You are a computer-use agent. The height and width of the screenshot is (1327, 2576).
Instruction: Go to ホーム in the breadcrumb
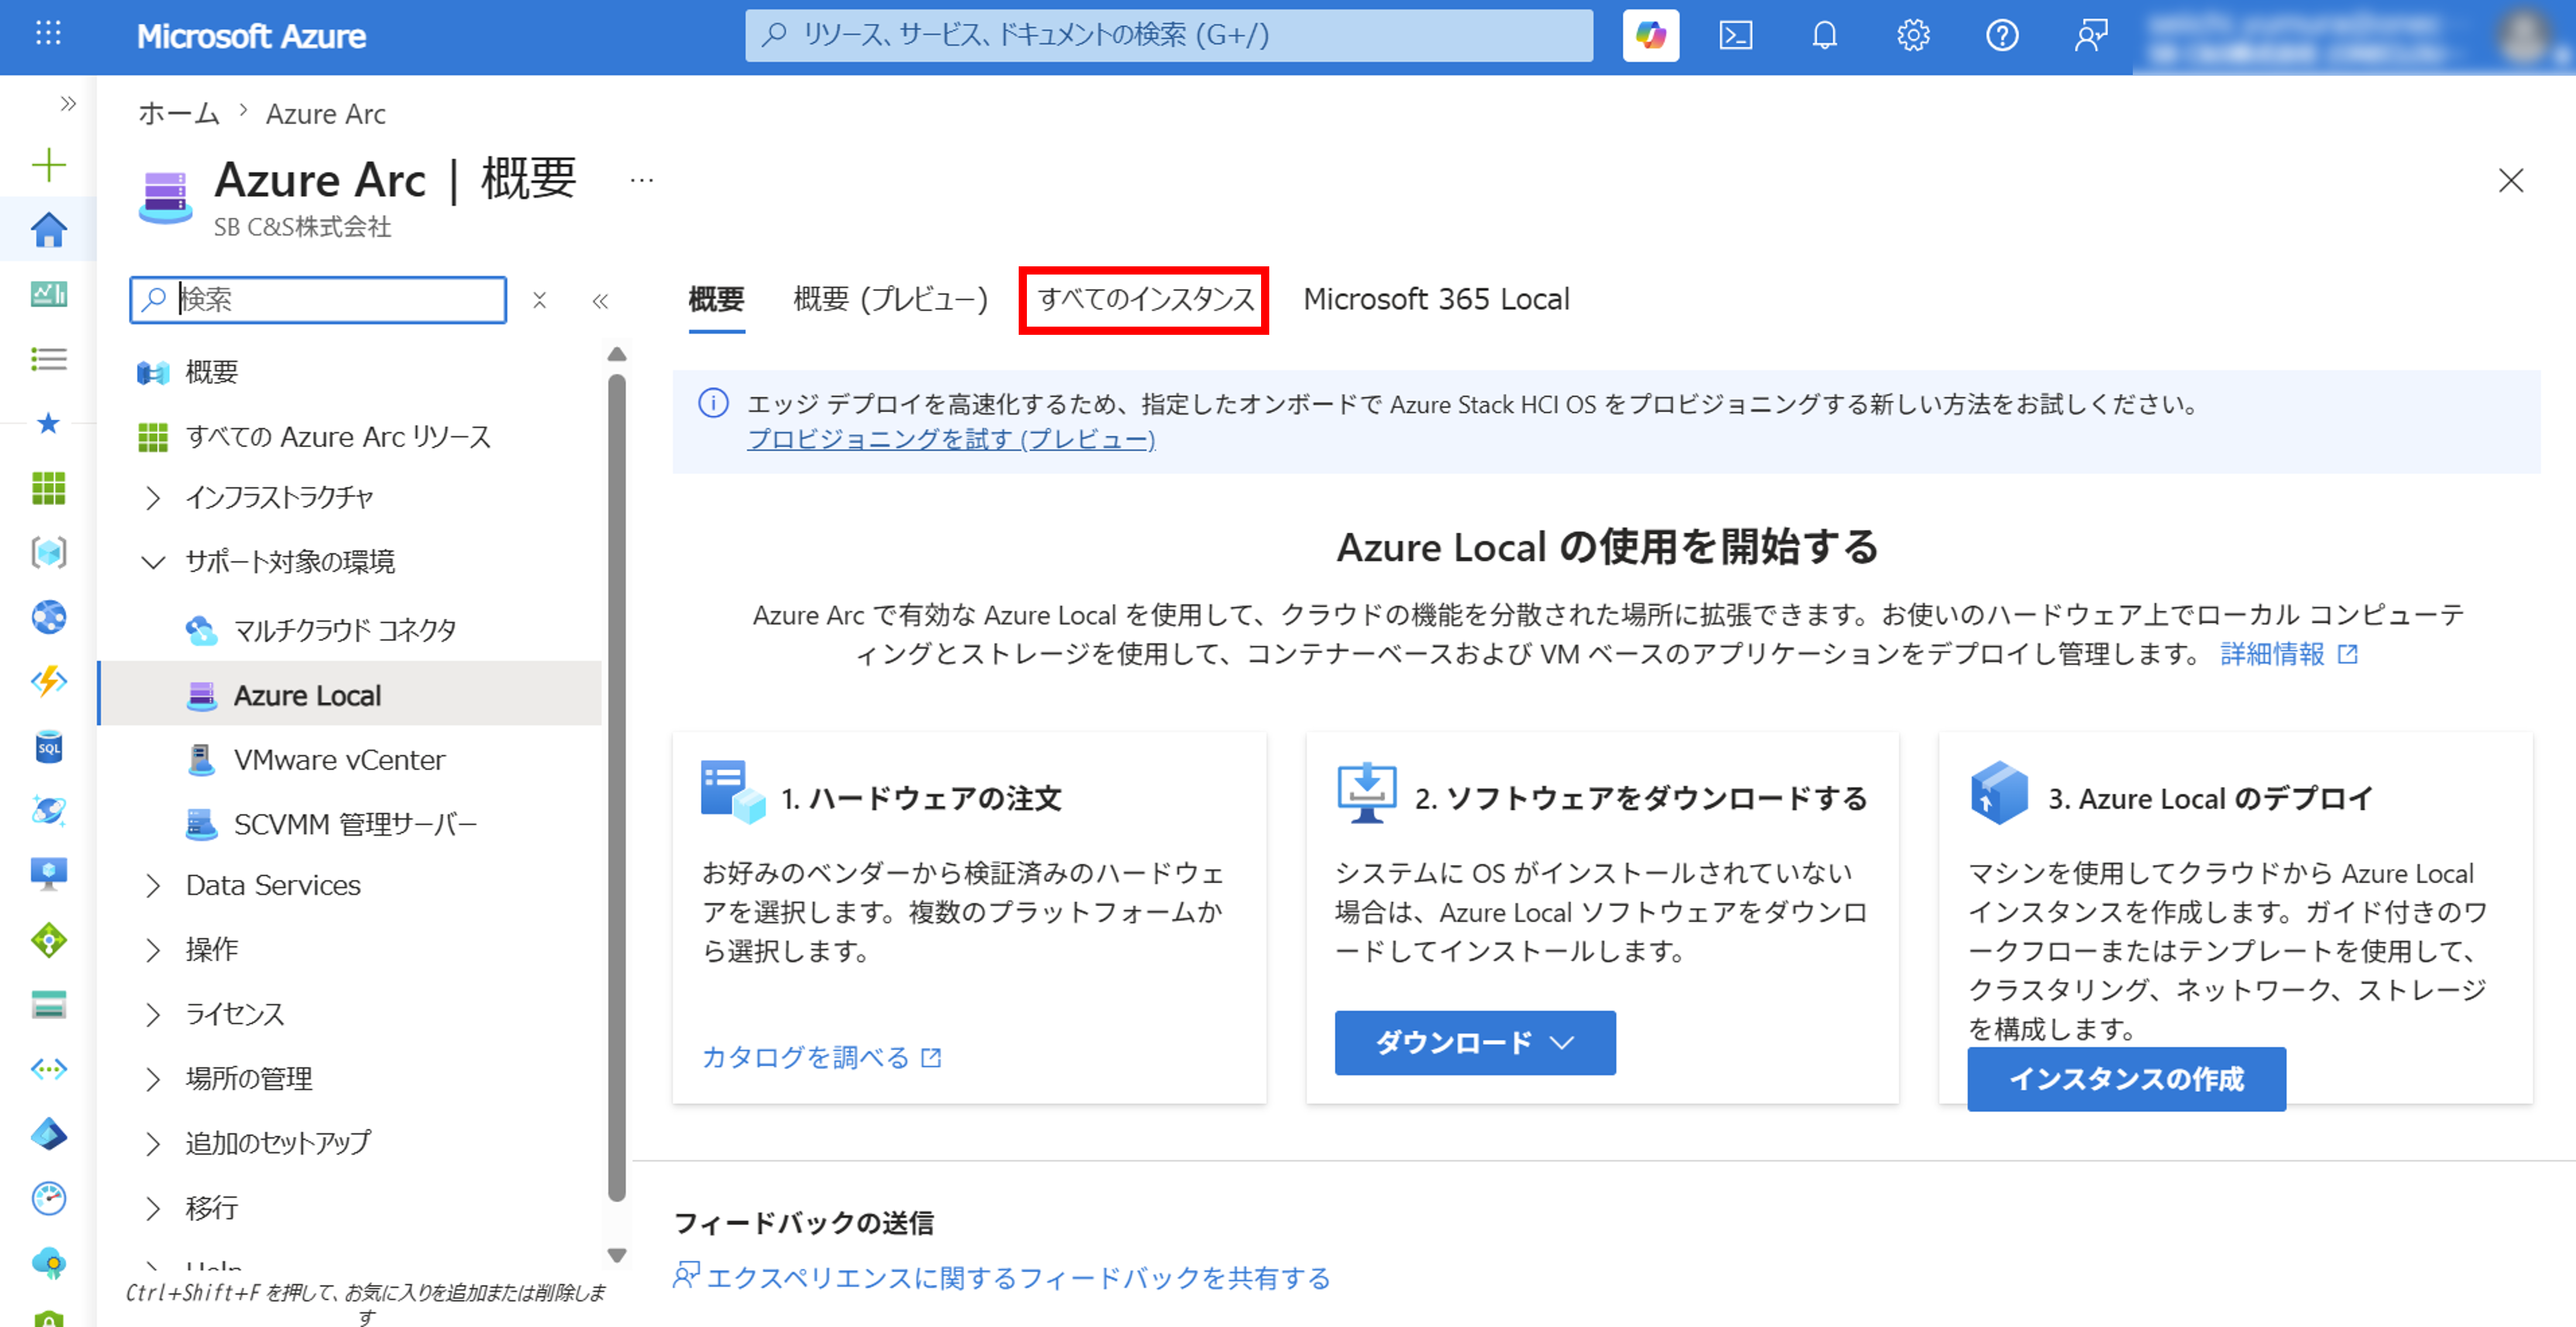(179, 113)
